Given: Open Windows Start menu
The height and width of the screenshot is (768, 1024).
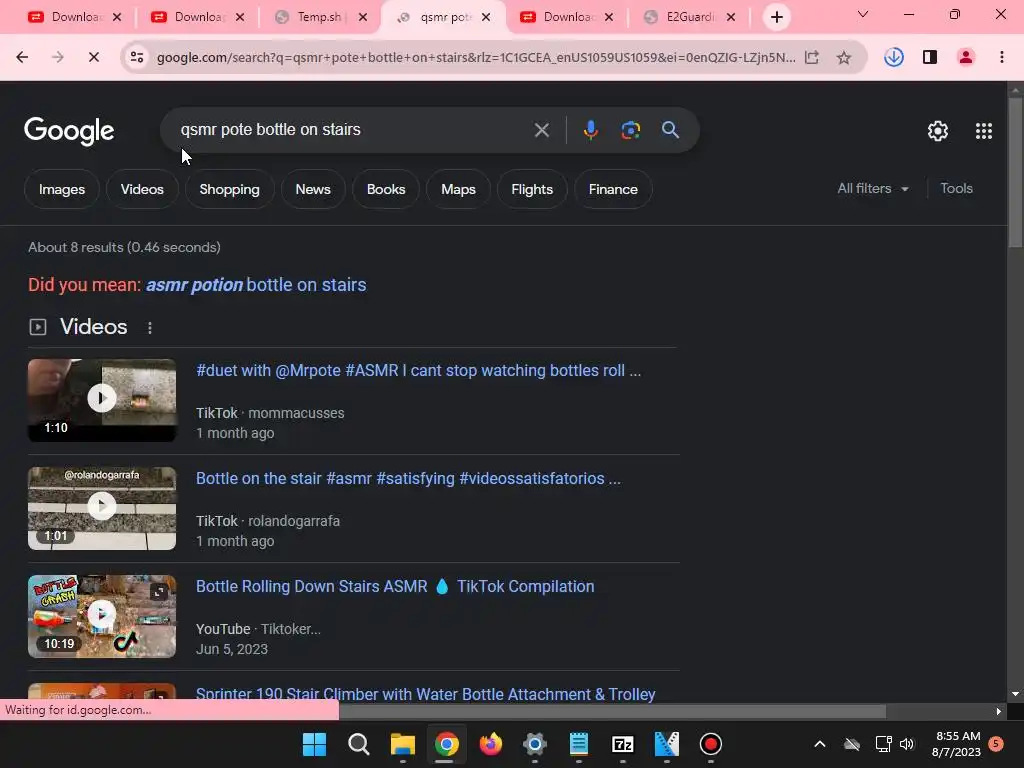Looking at the screenshot, I should point(314,744).
